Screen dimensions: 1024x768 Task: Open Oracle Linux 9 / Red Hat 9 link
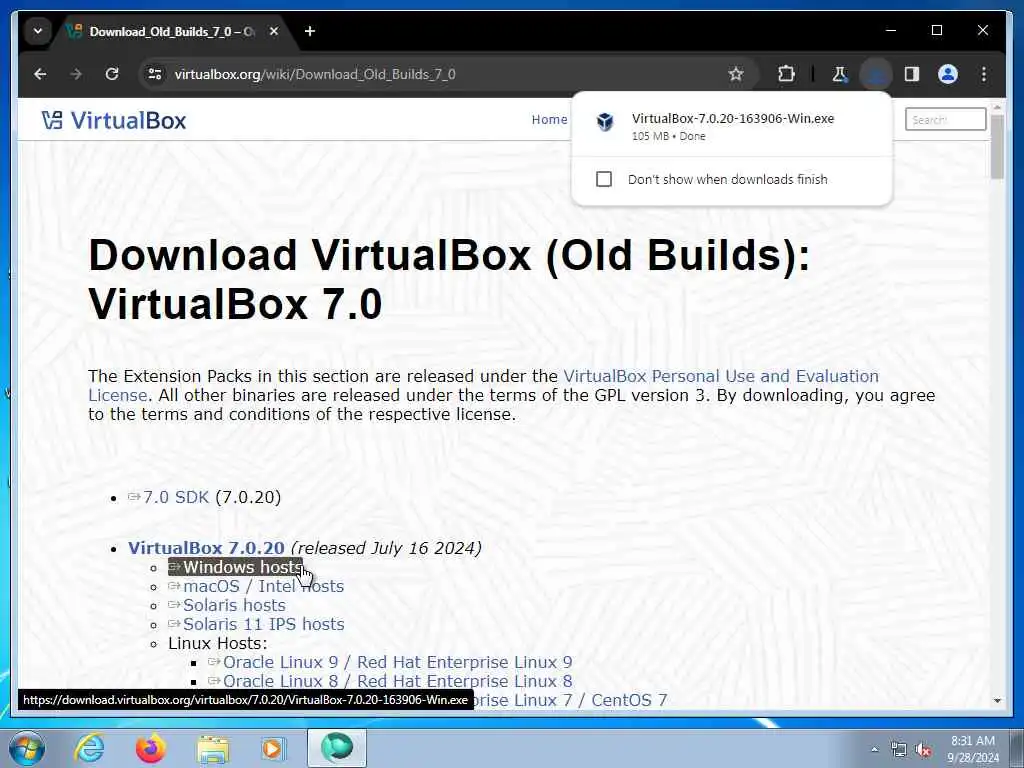397,662
